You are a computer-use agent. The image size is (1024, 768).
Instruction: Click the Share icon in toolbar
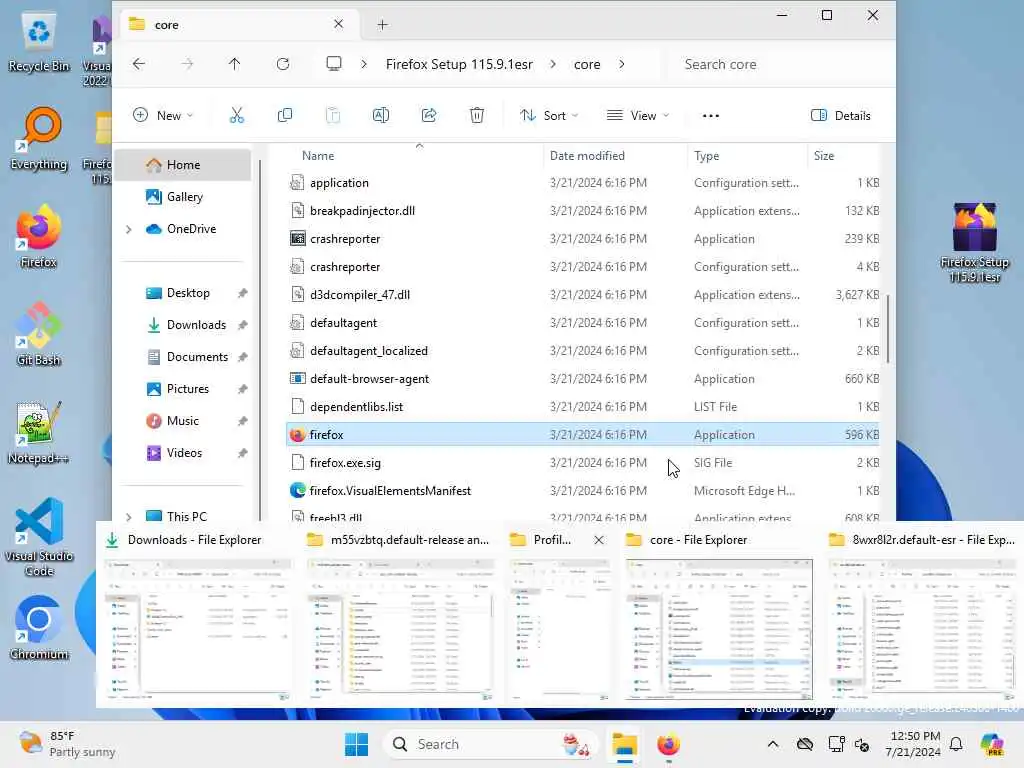429,116
